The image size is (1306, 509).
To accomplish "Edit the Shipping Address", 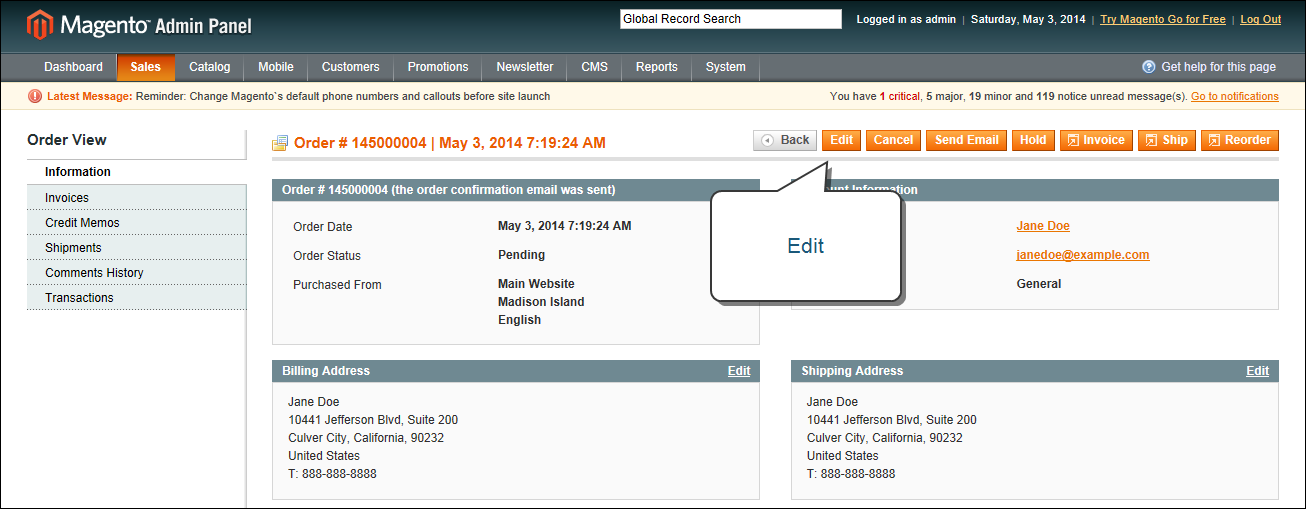I will click(x=1257, y=371).
